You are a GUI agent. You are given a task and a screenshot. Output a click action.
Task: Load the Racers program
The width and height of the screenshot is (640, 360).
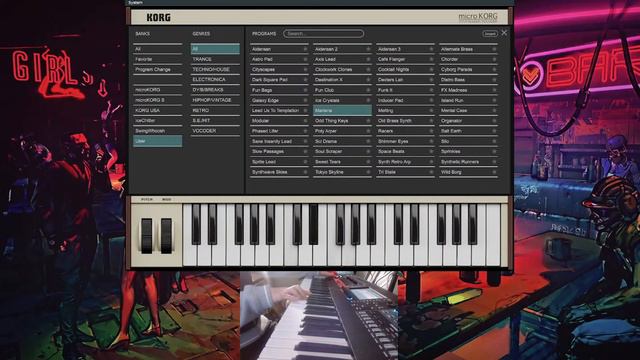tap(405, 131)
